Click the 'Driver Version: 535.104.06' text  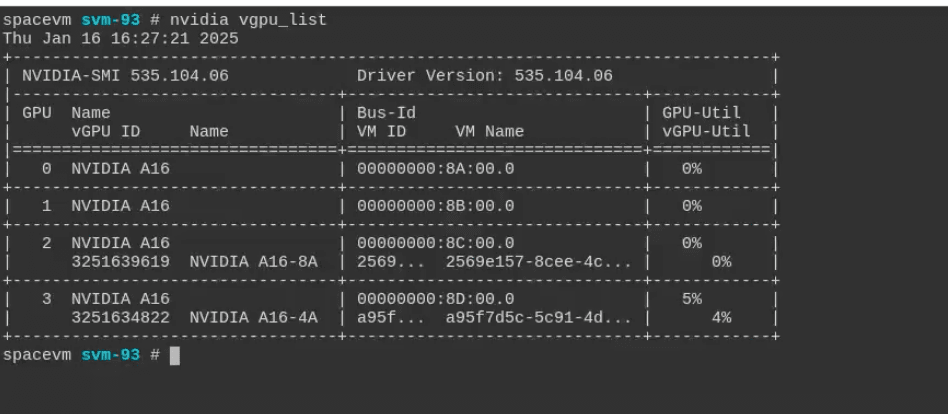(x=484, y=76)
